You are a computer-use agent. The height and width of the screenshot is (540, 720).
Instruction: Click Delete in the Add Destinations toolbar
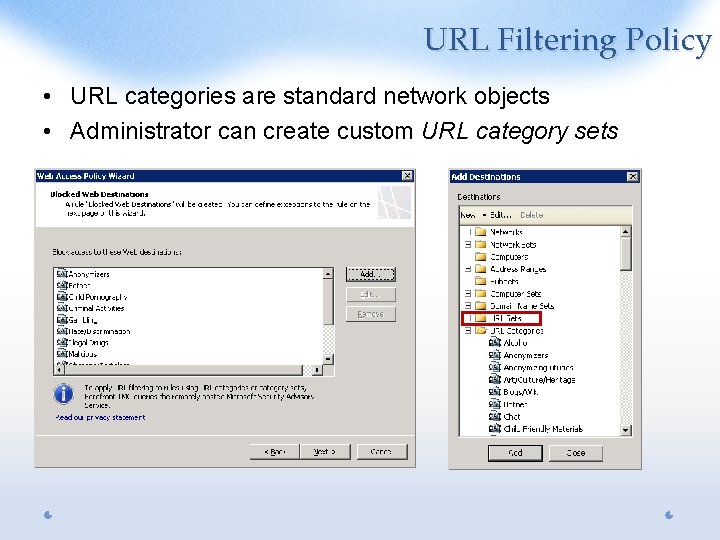tap(532, 215)
